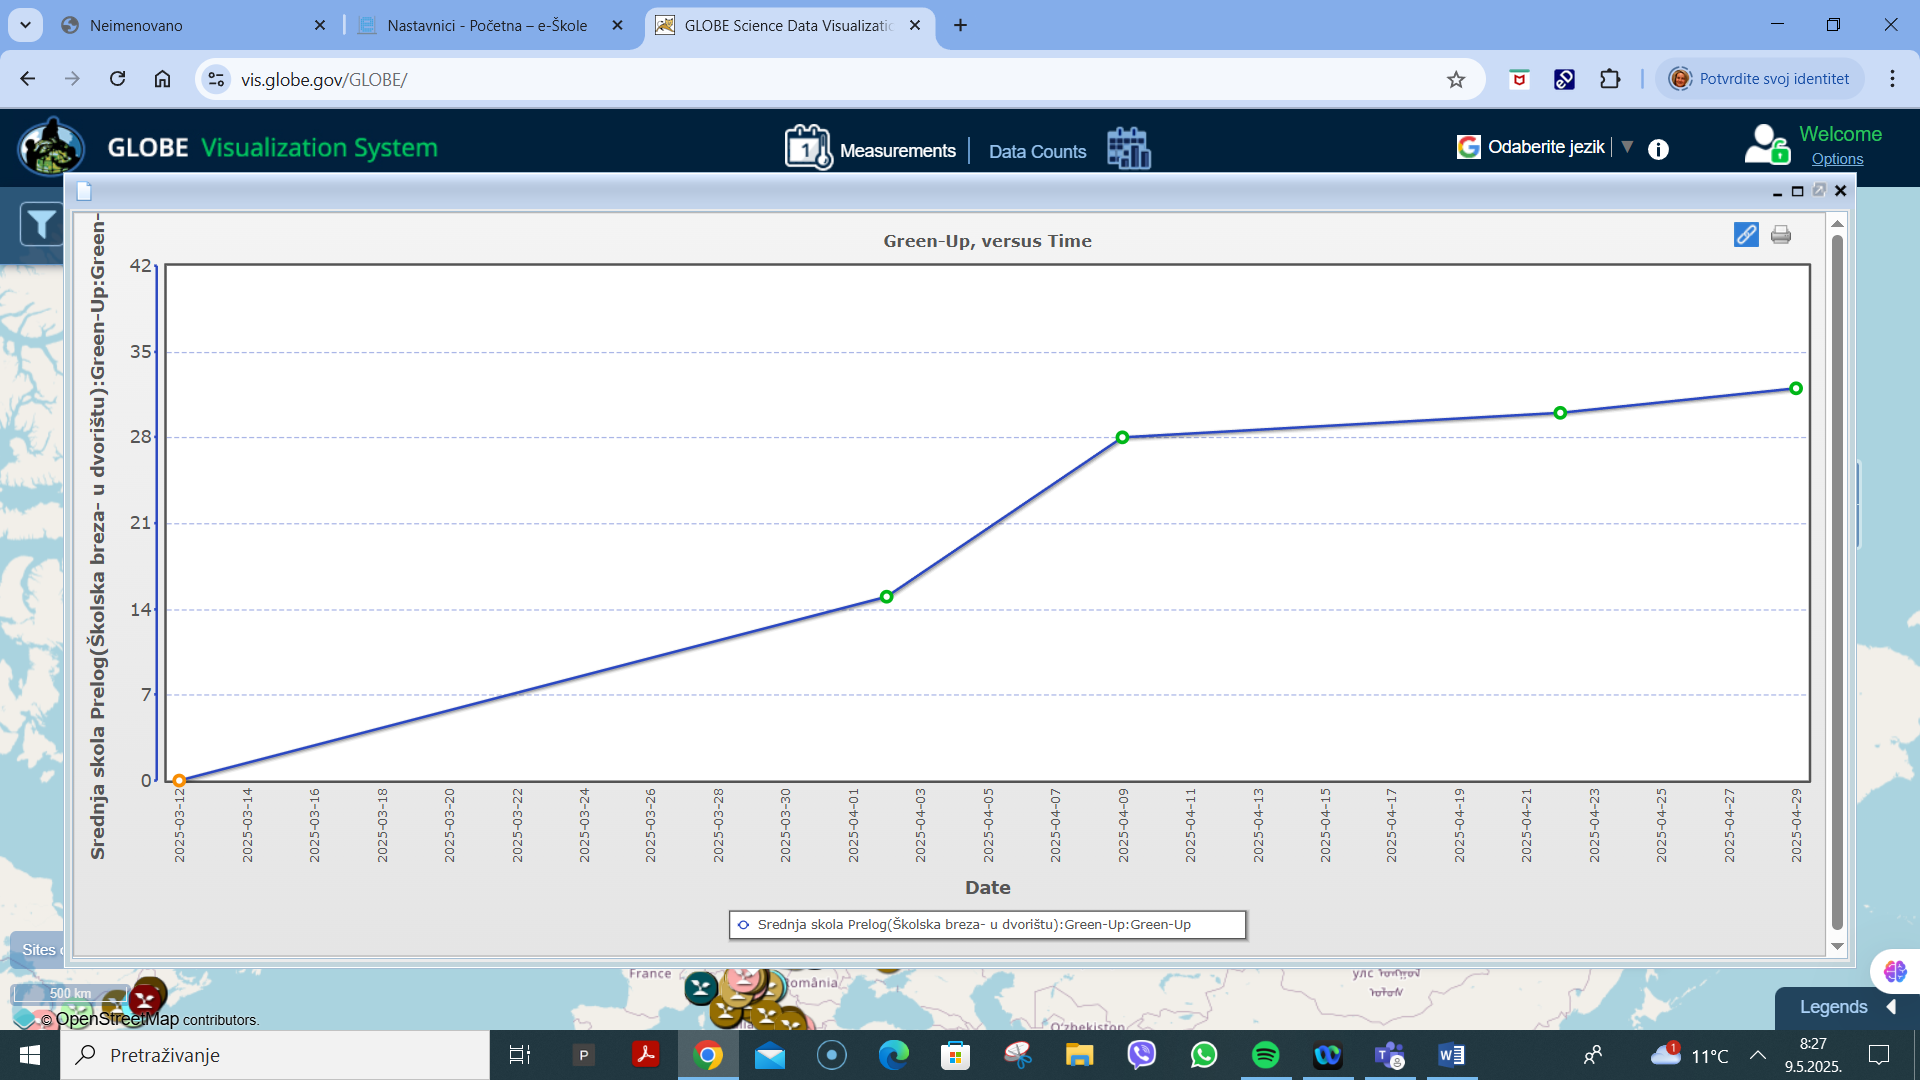
Task: Select the Data Counts menu item
Action: pos(1037,151)
